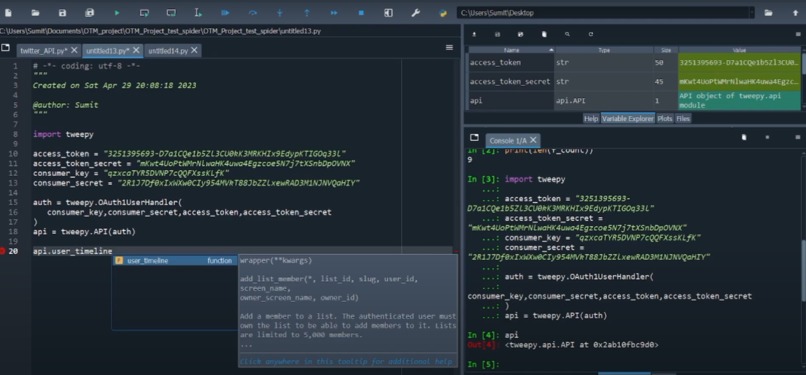Continue execution until next breakpoint

334,12
